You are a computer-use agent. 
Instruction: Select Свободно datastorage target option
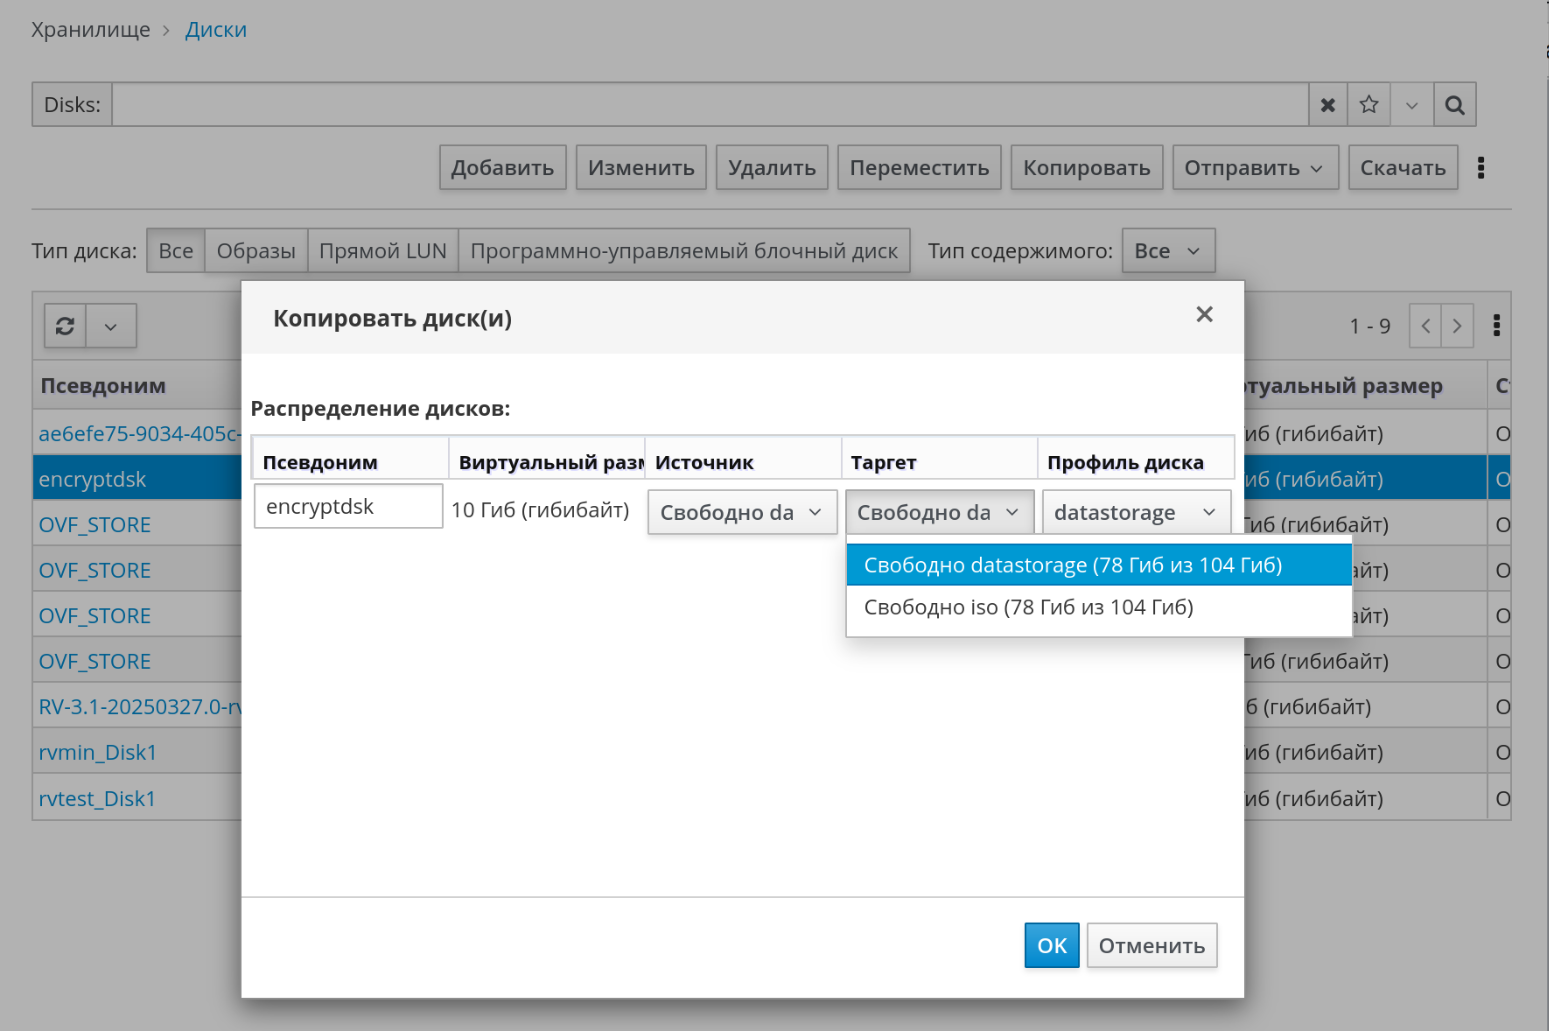point(1072,565)
